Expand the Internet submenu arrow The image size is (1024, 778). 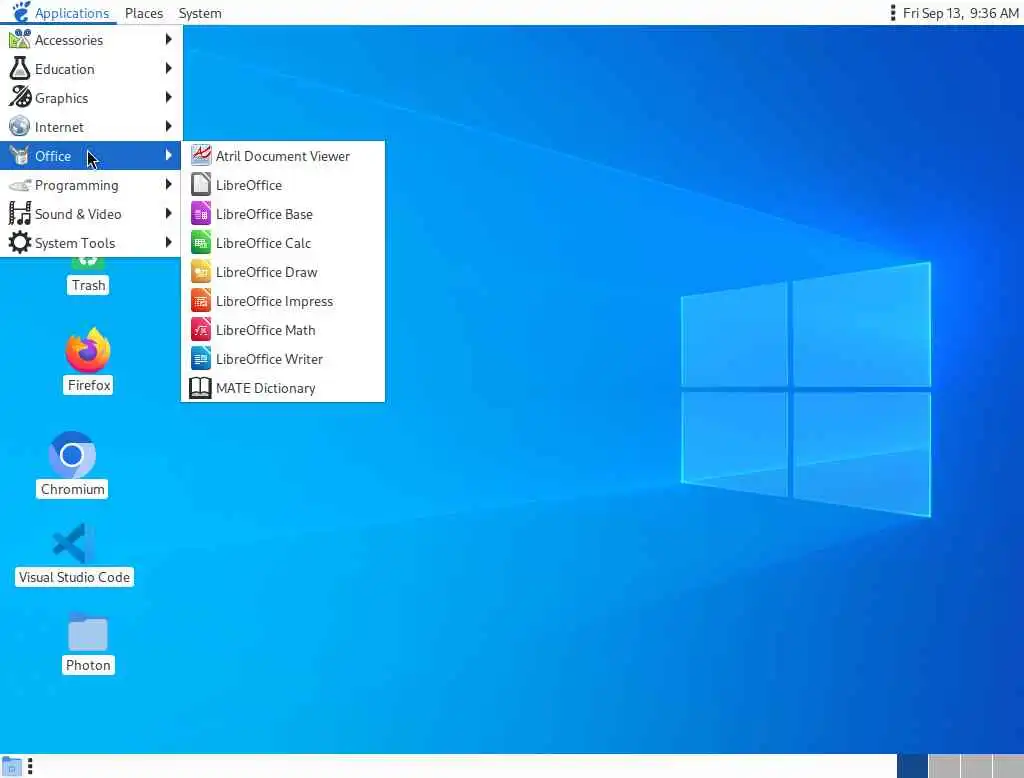(168, 126)
